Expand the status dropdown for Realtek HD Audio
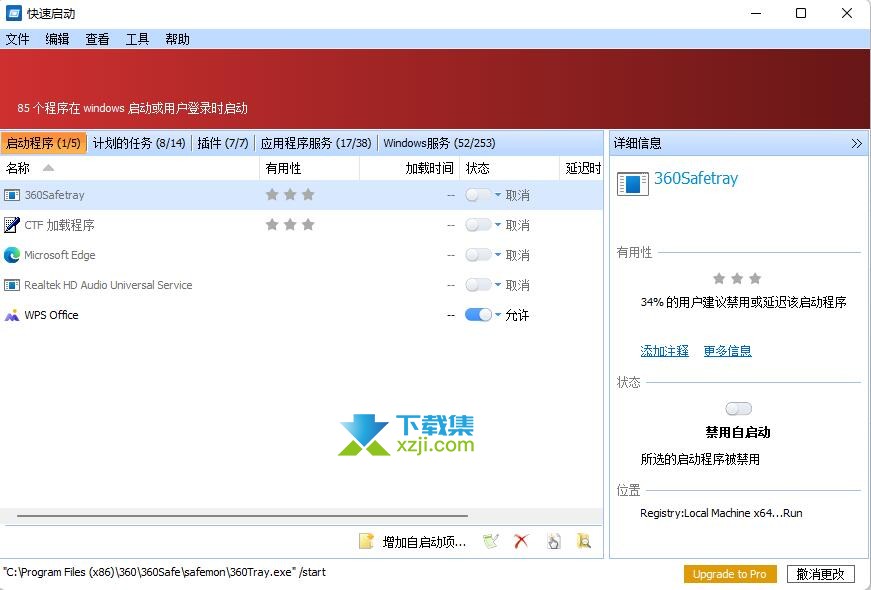The image size is (871, 590). 498,285
